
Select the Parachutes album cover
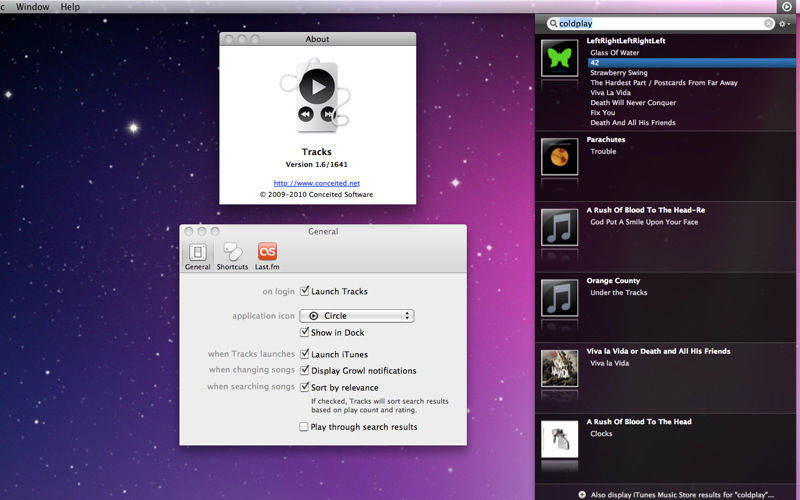[x=560, y=157]
